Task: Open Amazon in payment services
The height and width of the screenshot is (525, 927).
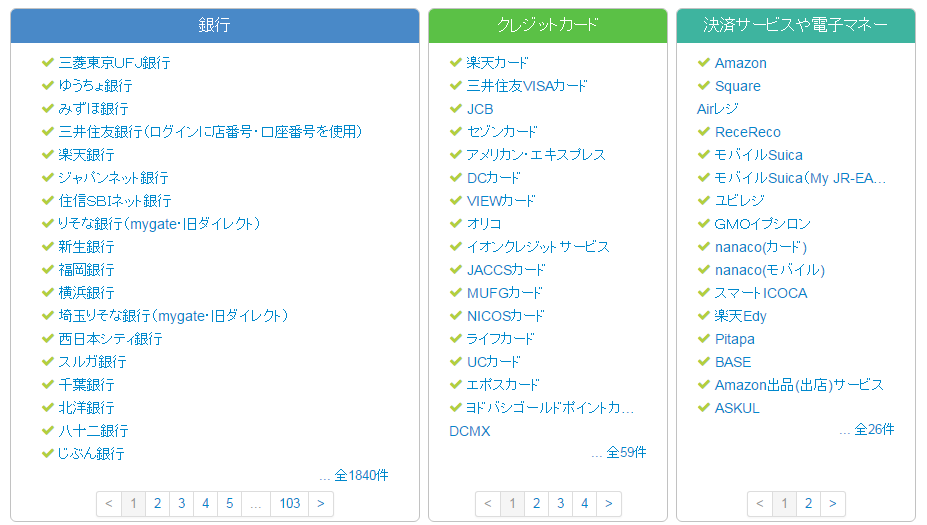Action: click(x=740, y=63)
